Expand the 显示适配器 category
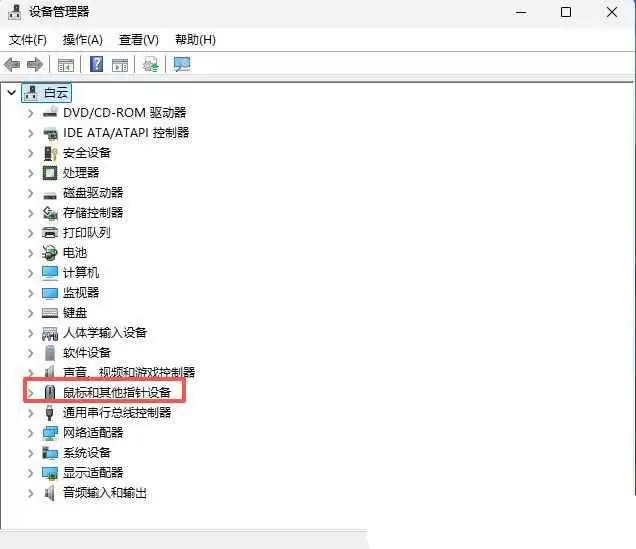 (x=30, y=473)
